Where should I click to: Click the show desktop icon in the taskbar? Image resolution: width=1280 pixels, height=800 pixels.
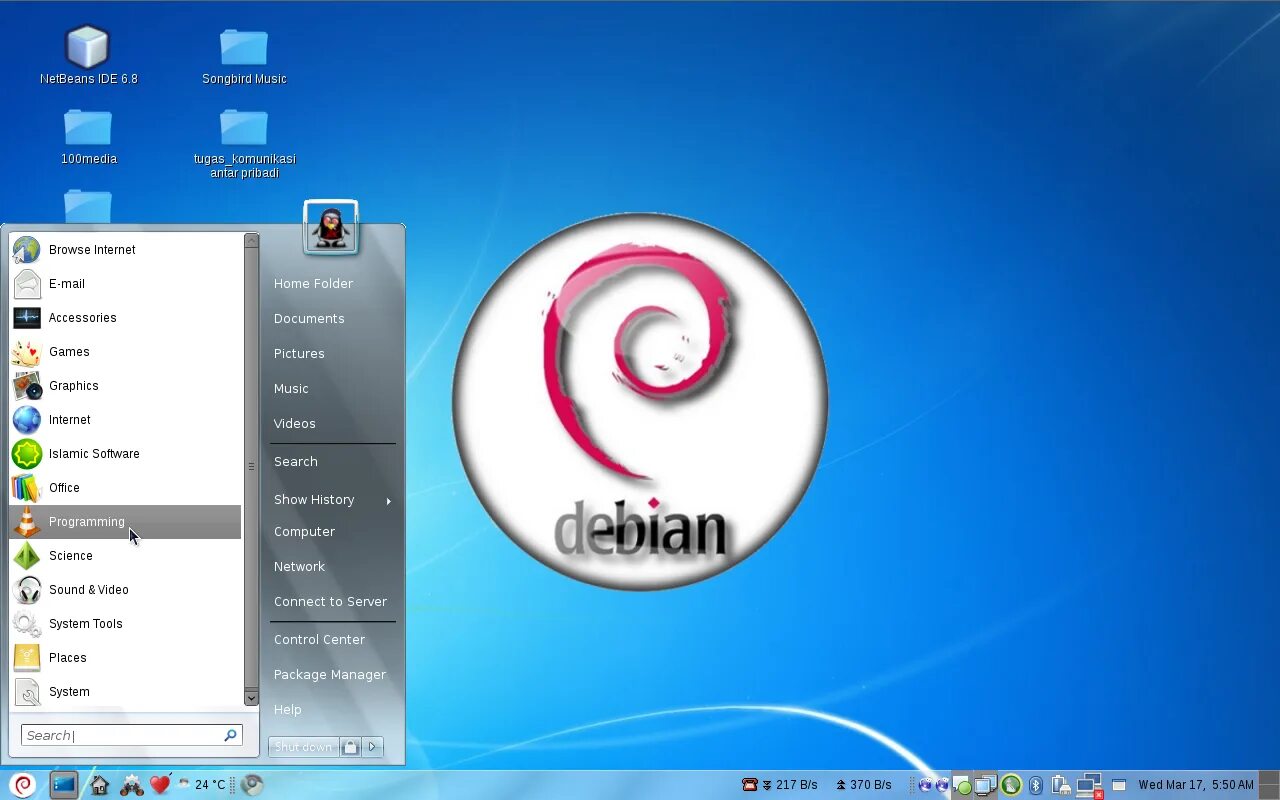point(64,785)
